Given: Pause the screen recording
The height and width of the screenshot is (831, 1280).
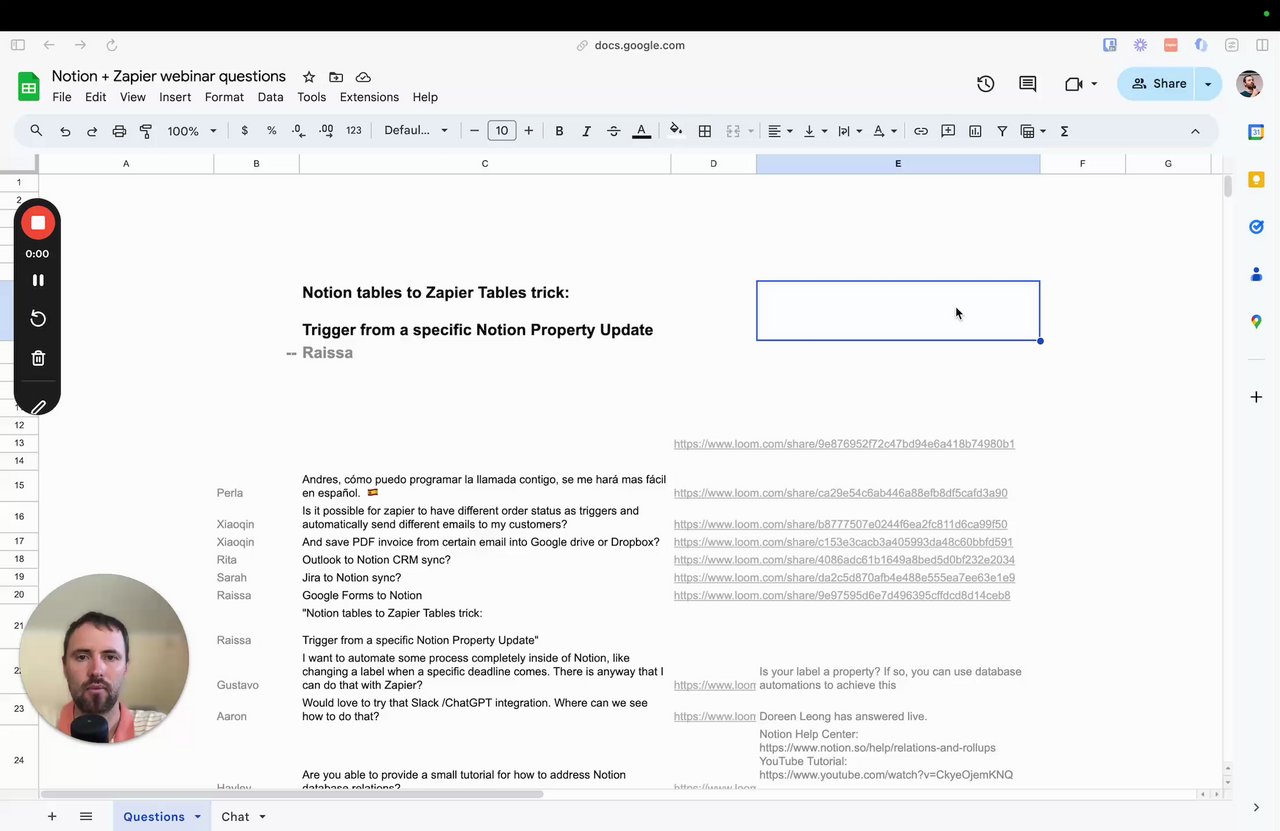Looking at the screenshot, I should (x=38, y=281).
